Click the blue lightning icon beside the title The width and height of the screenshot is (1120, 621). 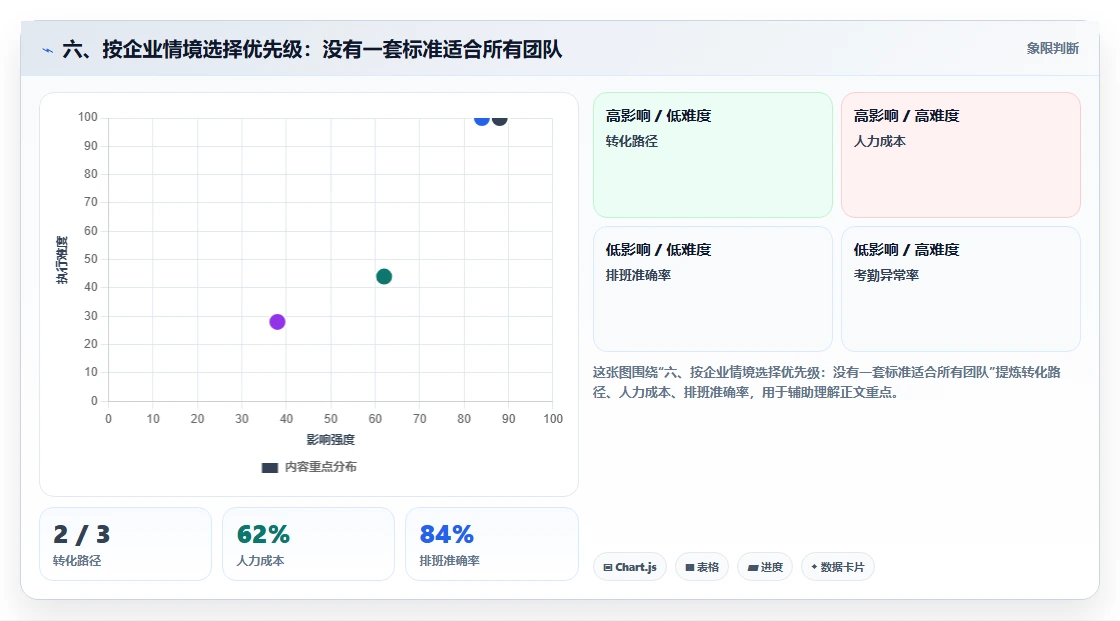(48, 50)
